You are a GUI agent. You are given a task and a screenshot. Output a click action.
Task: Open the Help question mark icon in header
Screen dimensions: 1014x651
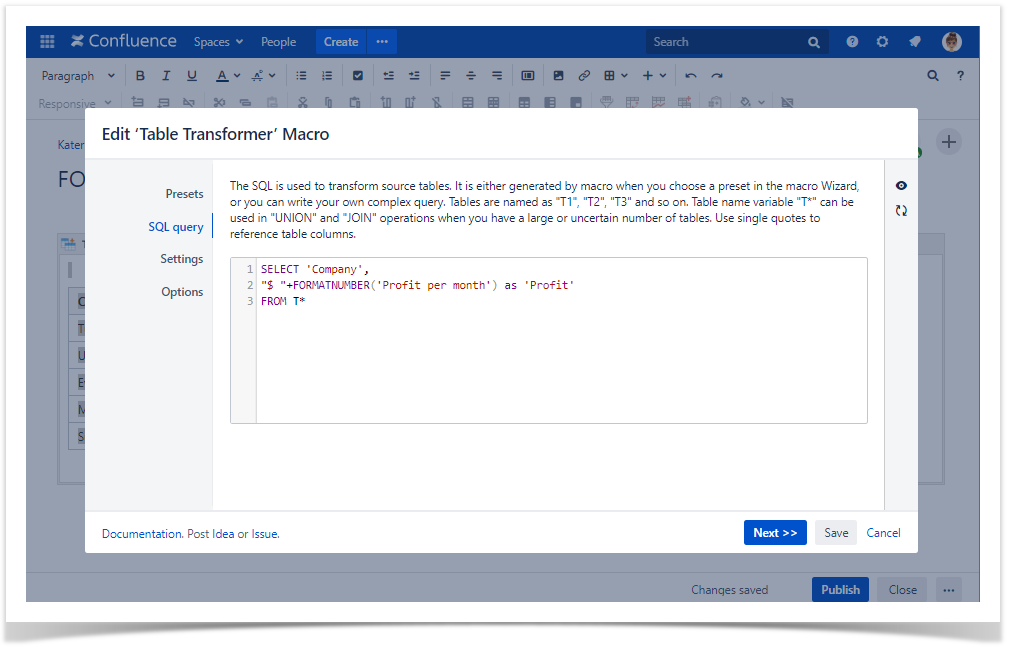point(852,42)
